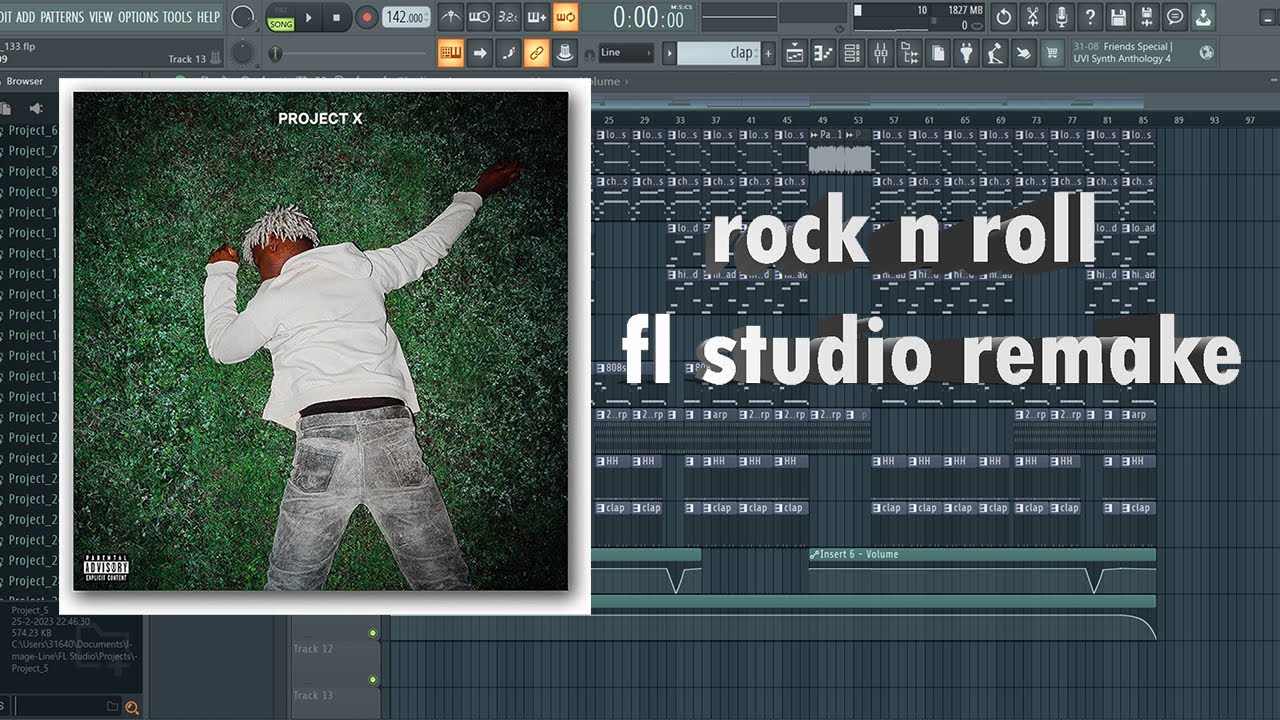This screenshot has height=720, width=1280.
Task: Open the Channel rack icon
Action: click(852, 53)
